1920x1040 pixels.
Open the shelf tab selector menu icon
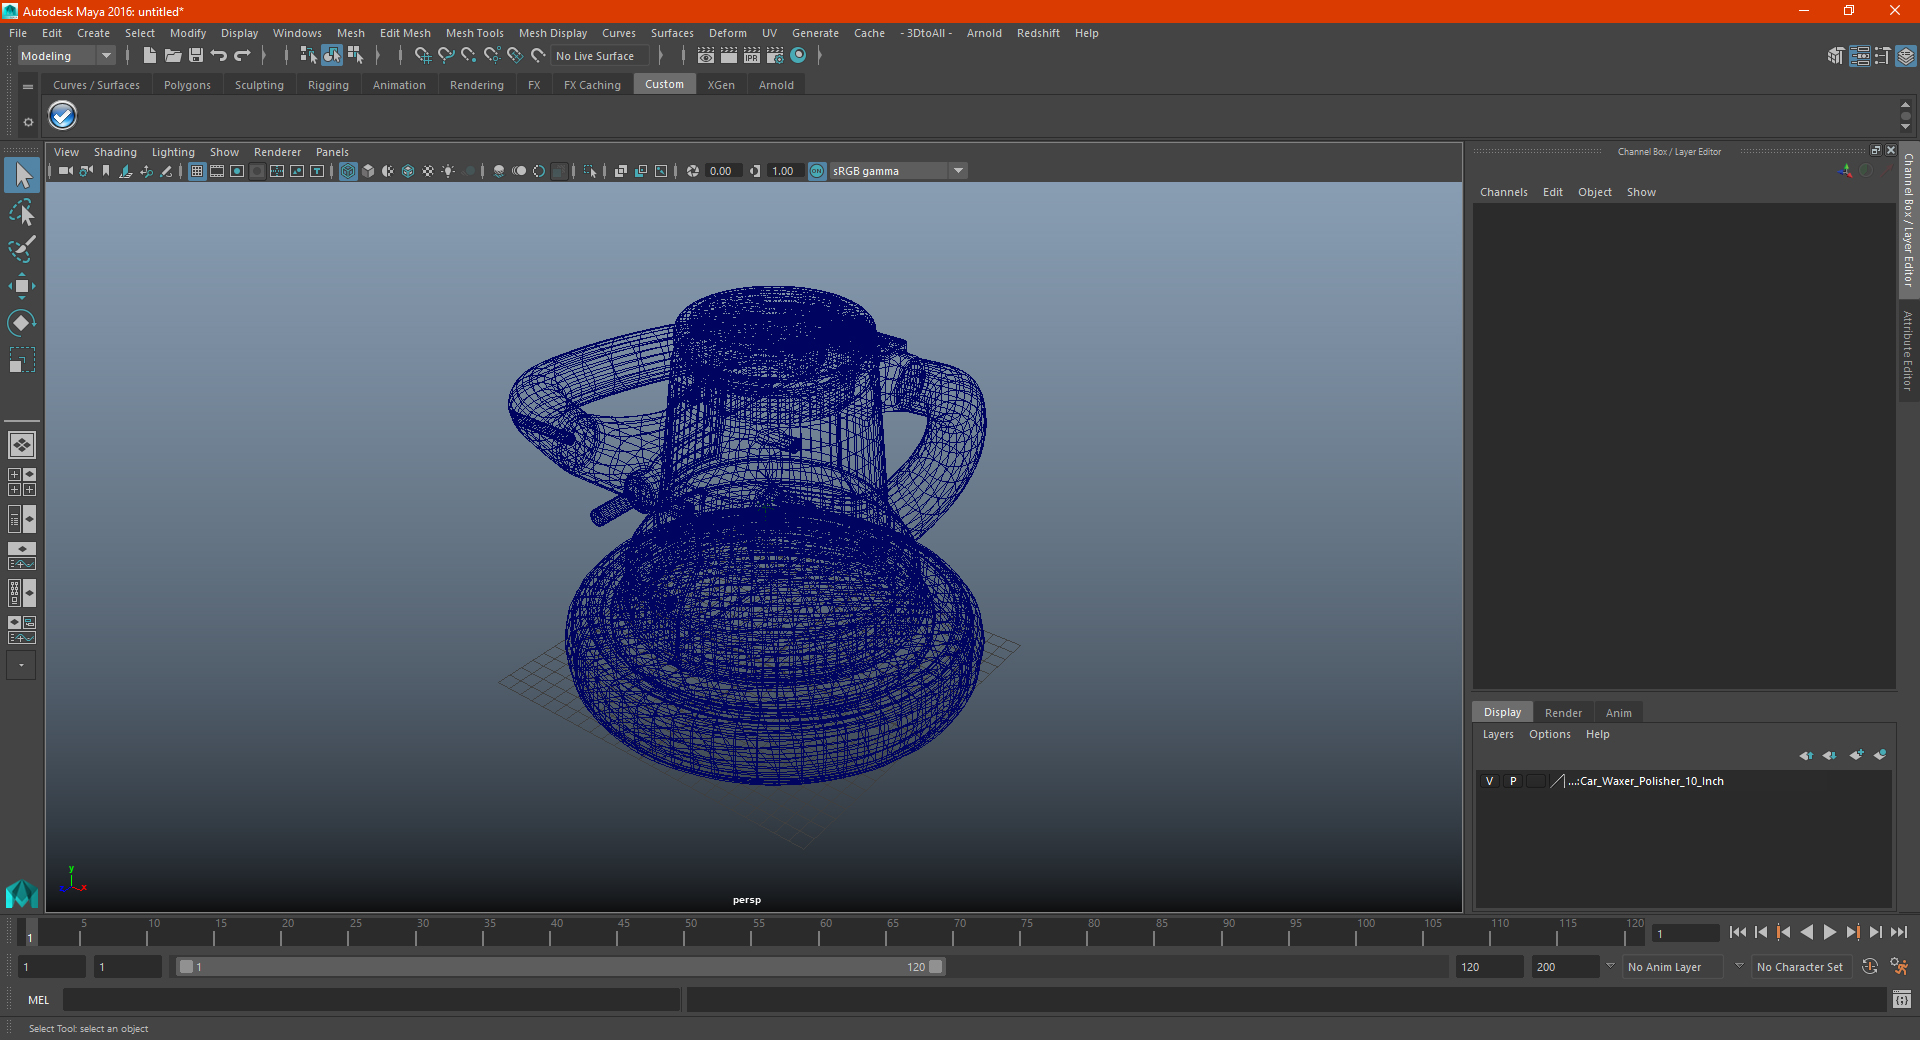tap(28, 87)
